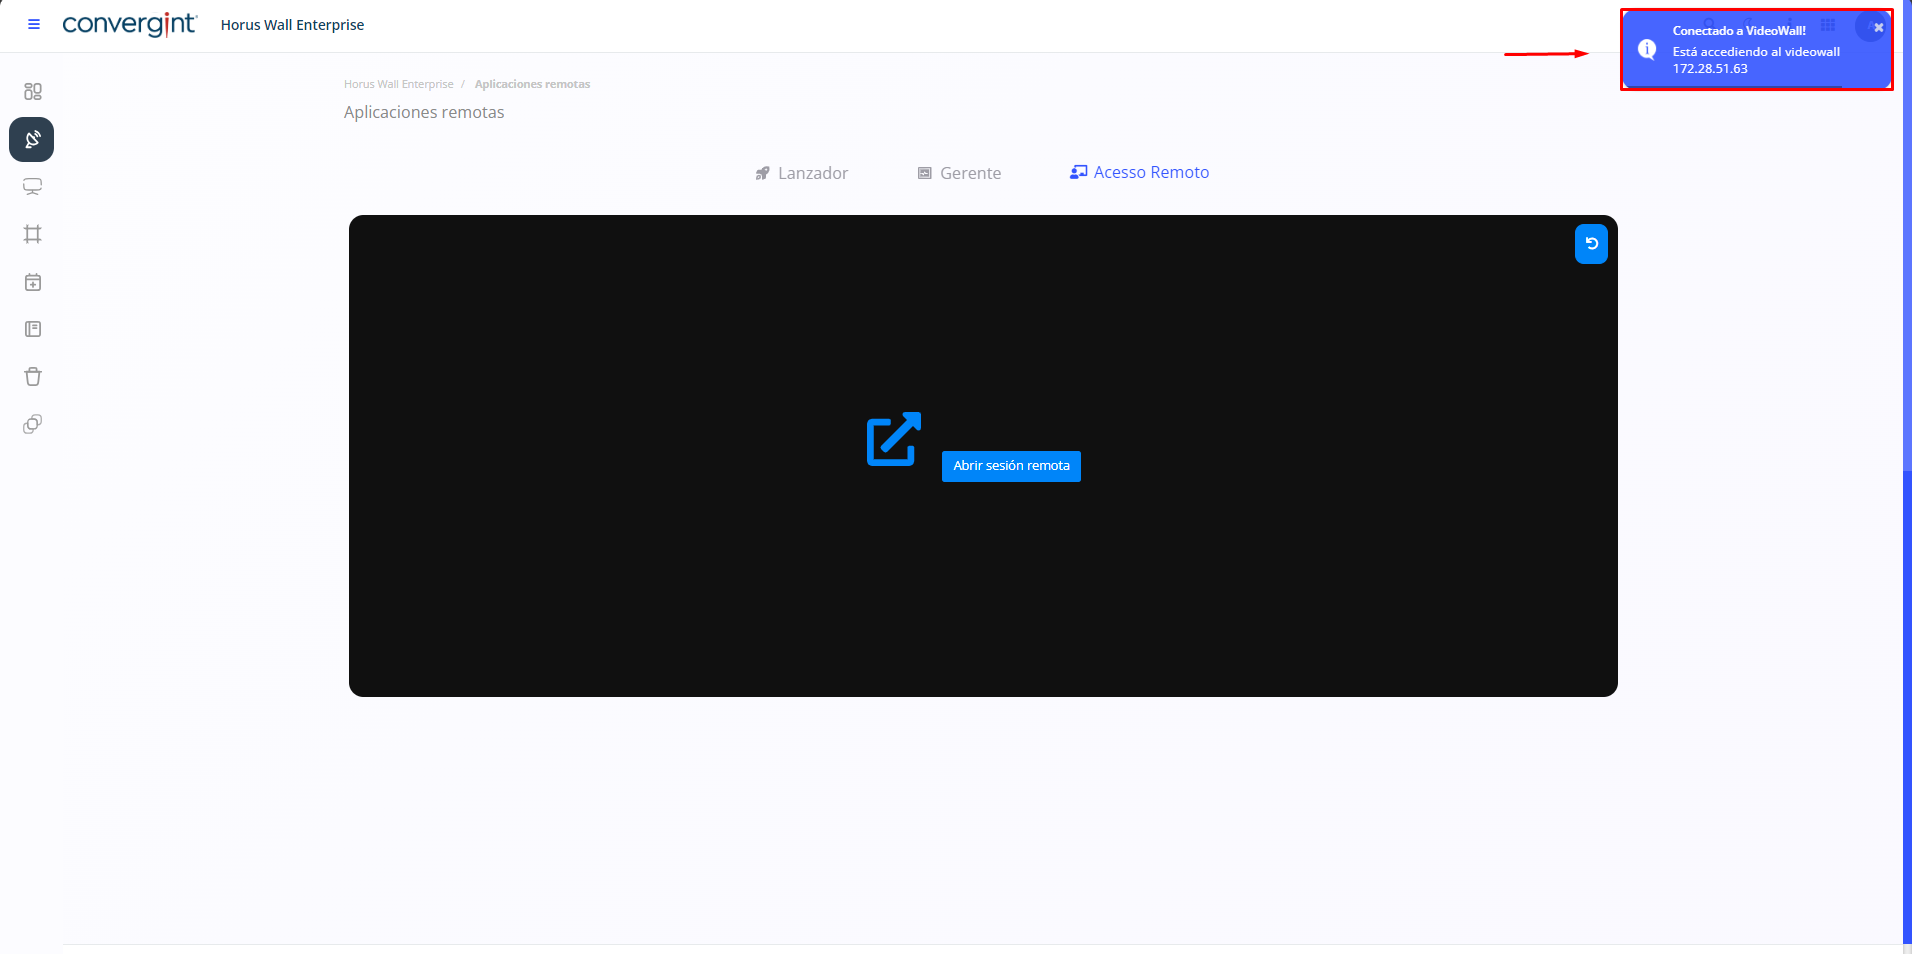Click the large external link icon
This screenshot has width=1912, height=954.
[x=893, y=439]
